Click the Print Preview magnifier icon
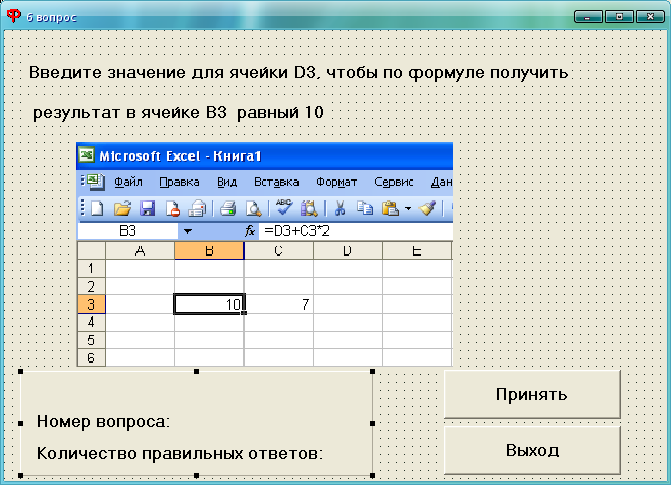The width and height of the screenshot is (671, 485). (253, 208)
